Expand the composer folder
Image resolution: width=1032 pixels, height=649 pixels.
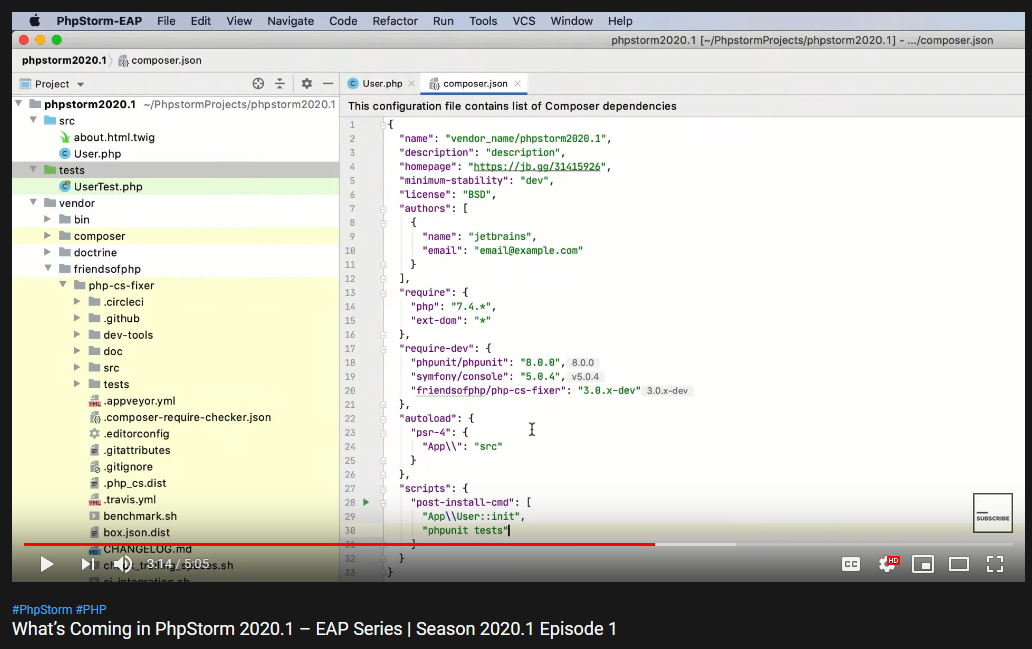[x=47, y=236]
